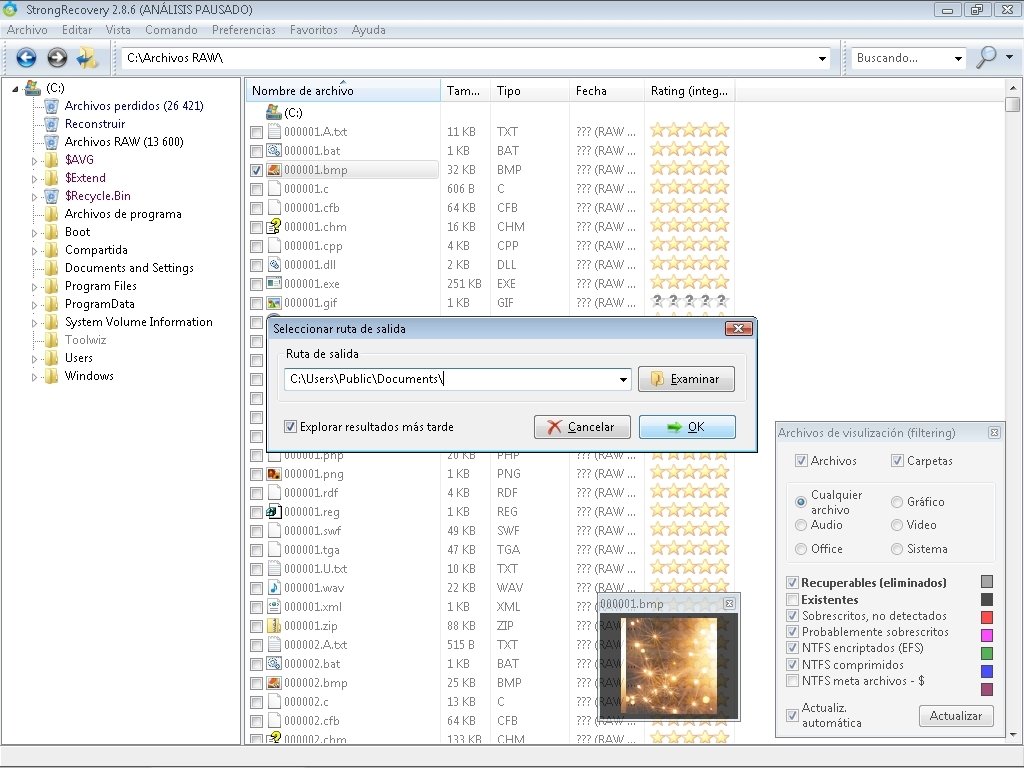Close the 000001.bmp preview panel
The image size is (1024, 768).
pyautogui.click(x=729, y=603)
